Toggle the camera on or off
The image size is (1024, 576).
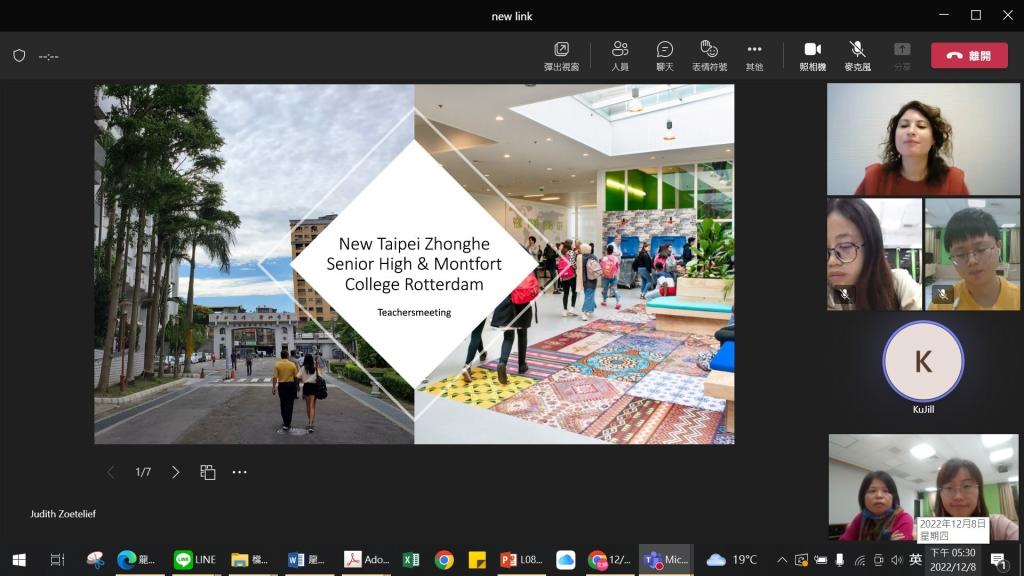click(x=812, y=56)
